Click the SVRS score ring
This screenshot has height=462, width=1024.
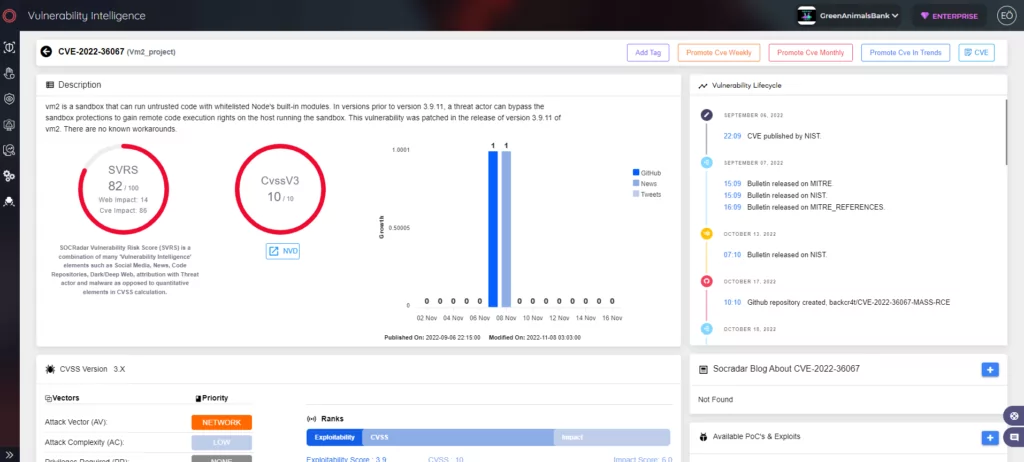123,189
